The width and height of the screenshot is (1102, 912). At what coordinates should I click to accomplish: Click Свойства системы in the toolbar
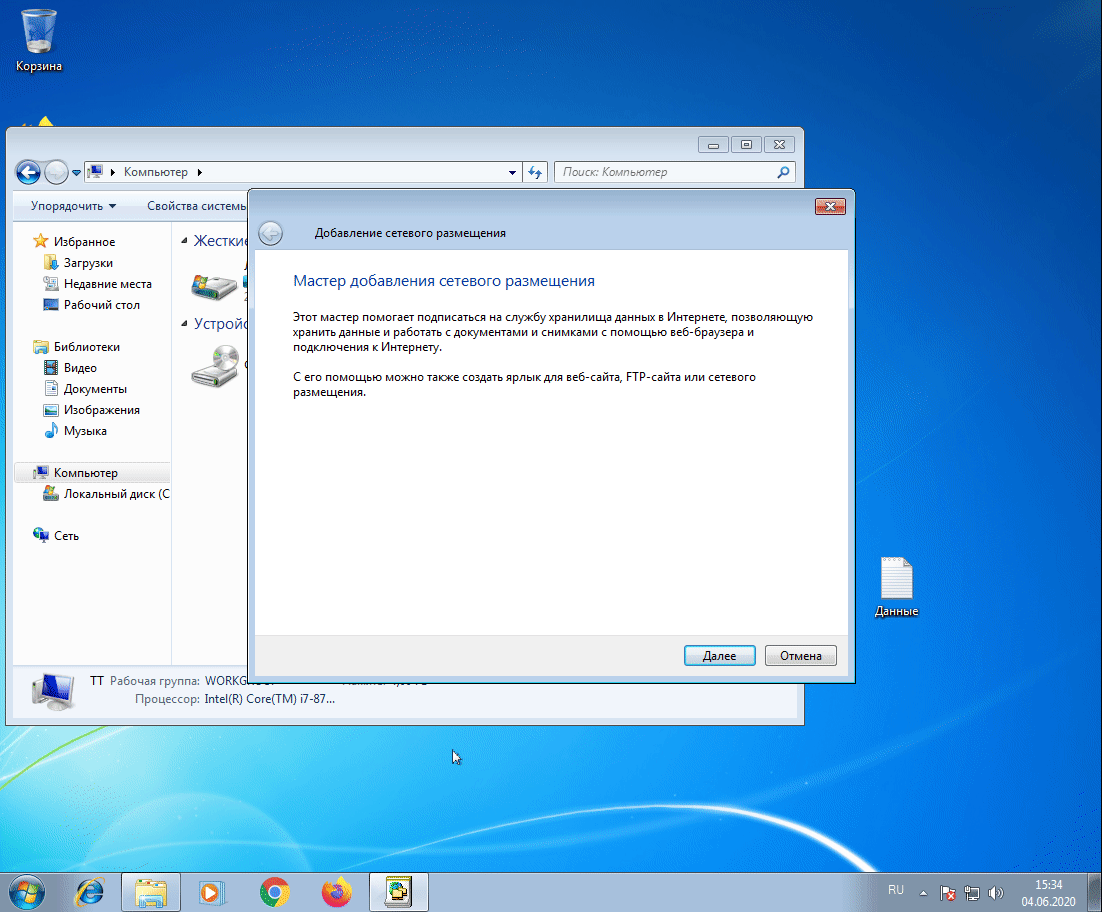(x=196, y=206)
